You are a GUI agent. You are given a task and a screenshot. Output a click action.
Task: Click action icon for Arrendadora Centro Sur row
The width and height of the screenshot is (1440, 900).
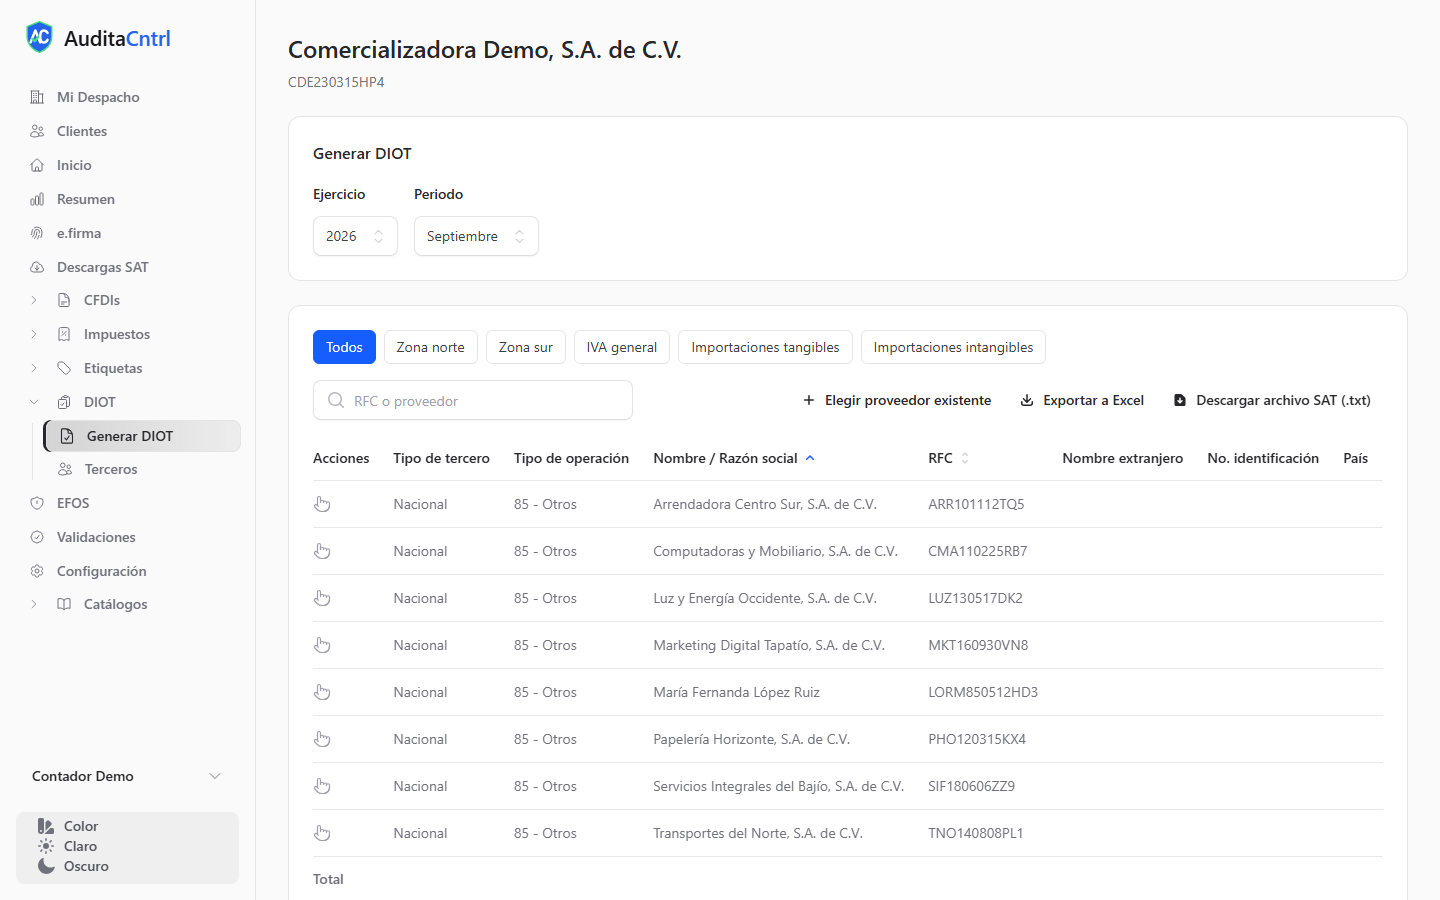(322, 504)
